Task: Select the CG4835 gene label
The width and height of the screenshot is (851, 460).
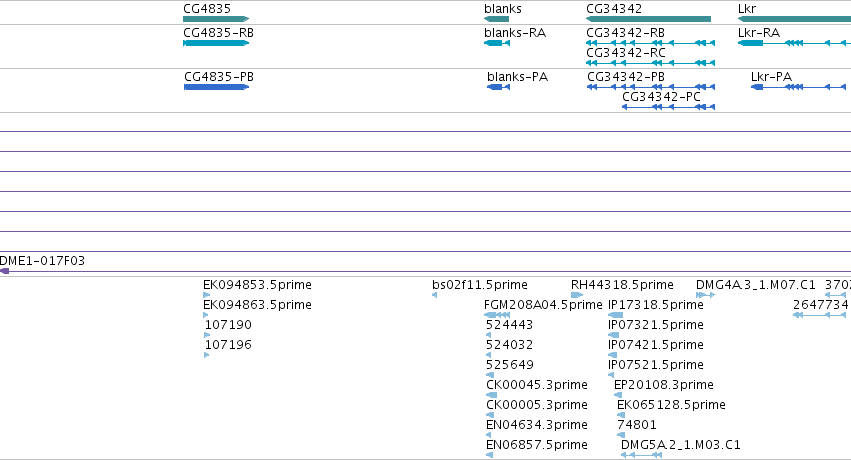Action: coord(207,9)
